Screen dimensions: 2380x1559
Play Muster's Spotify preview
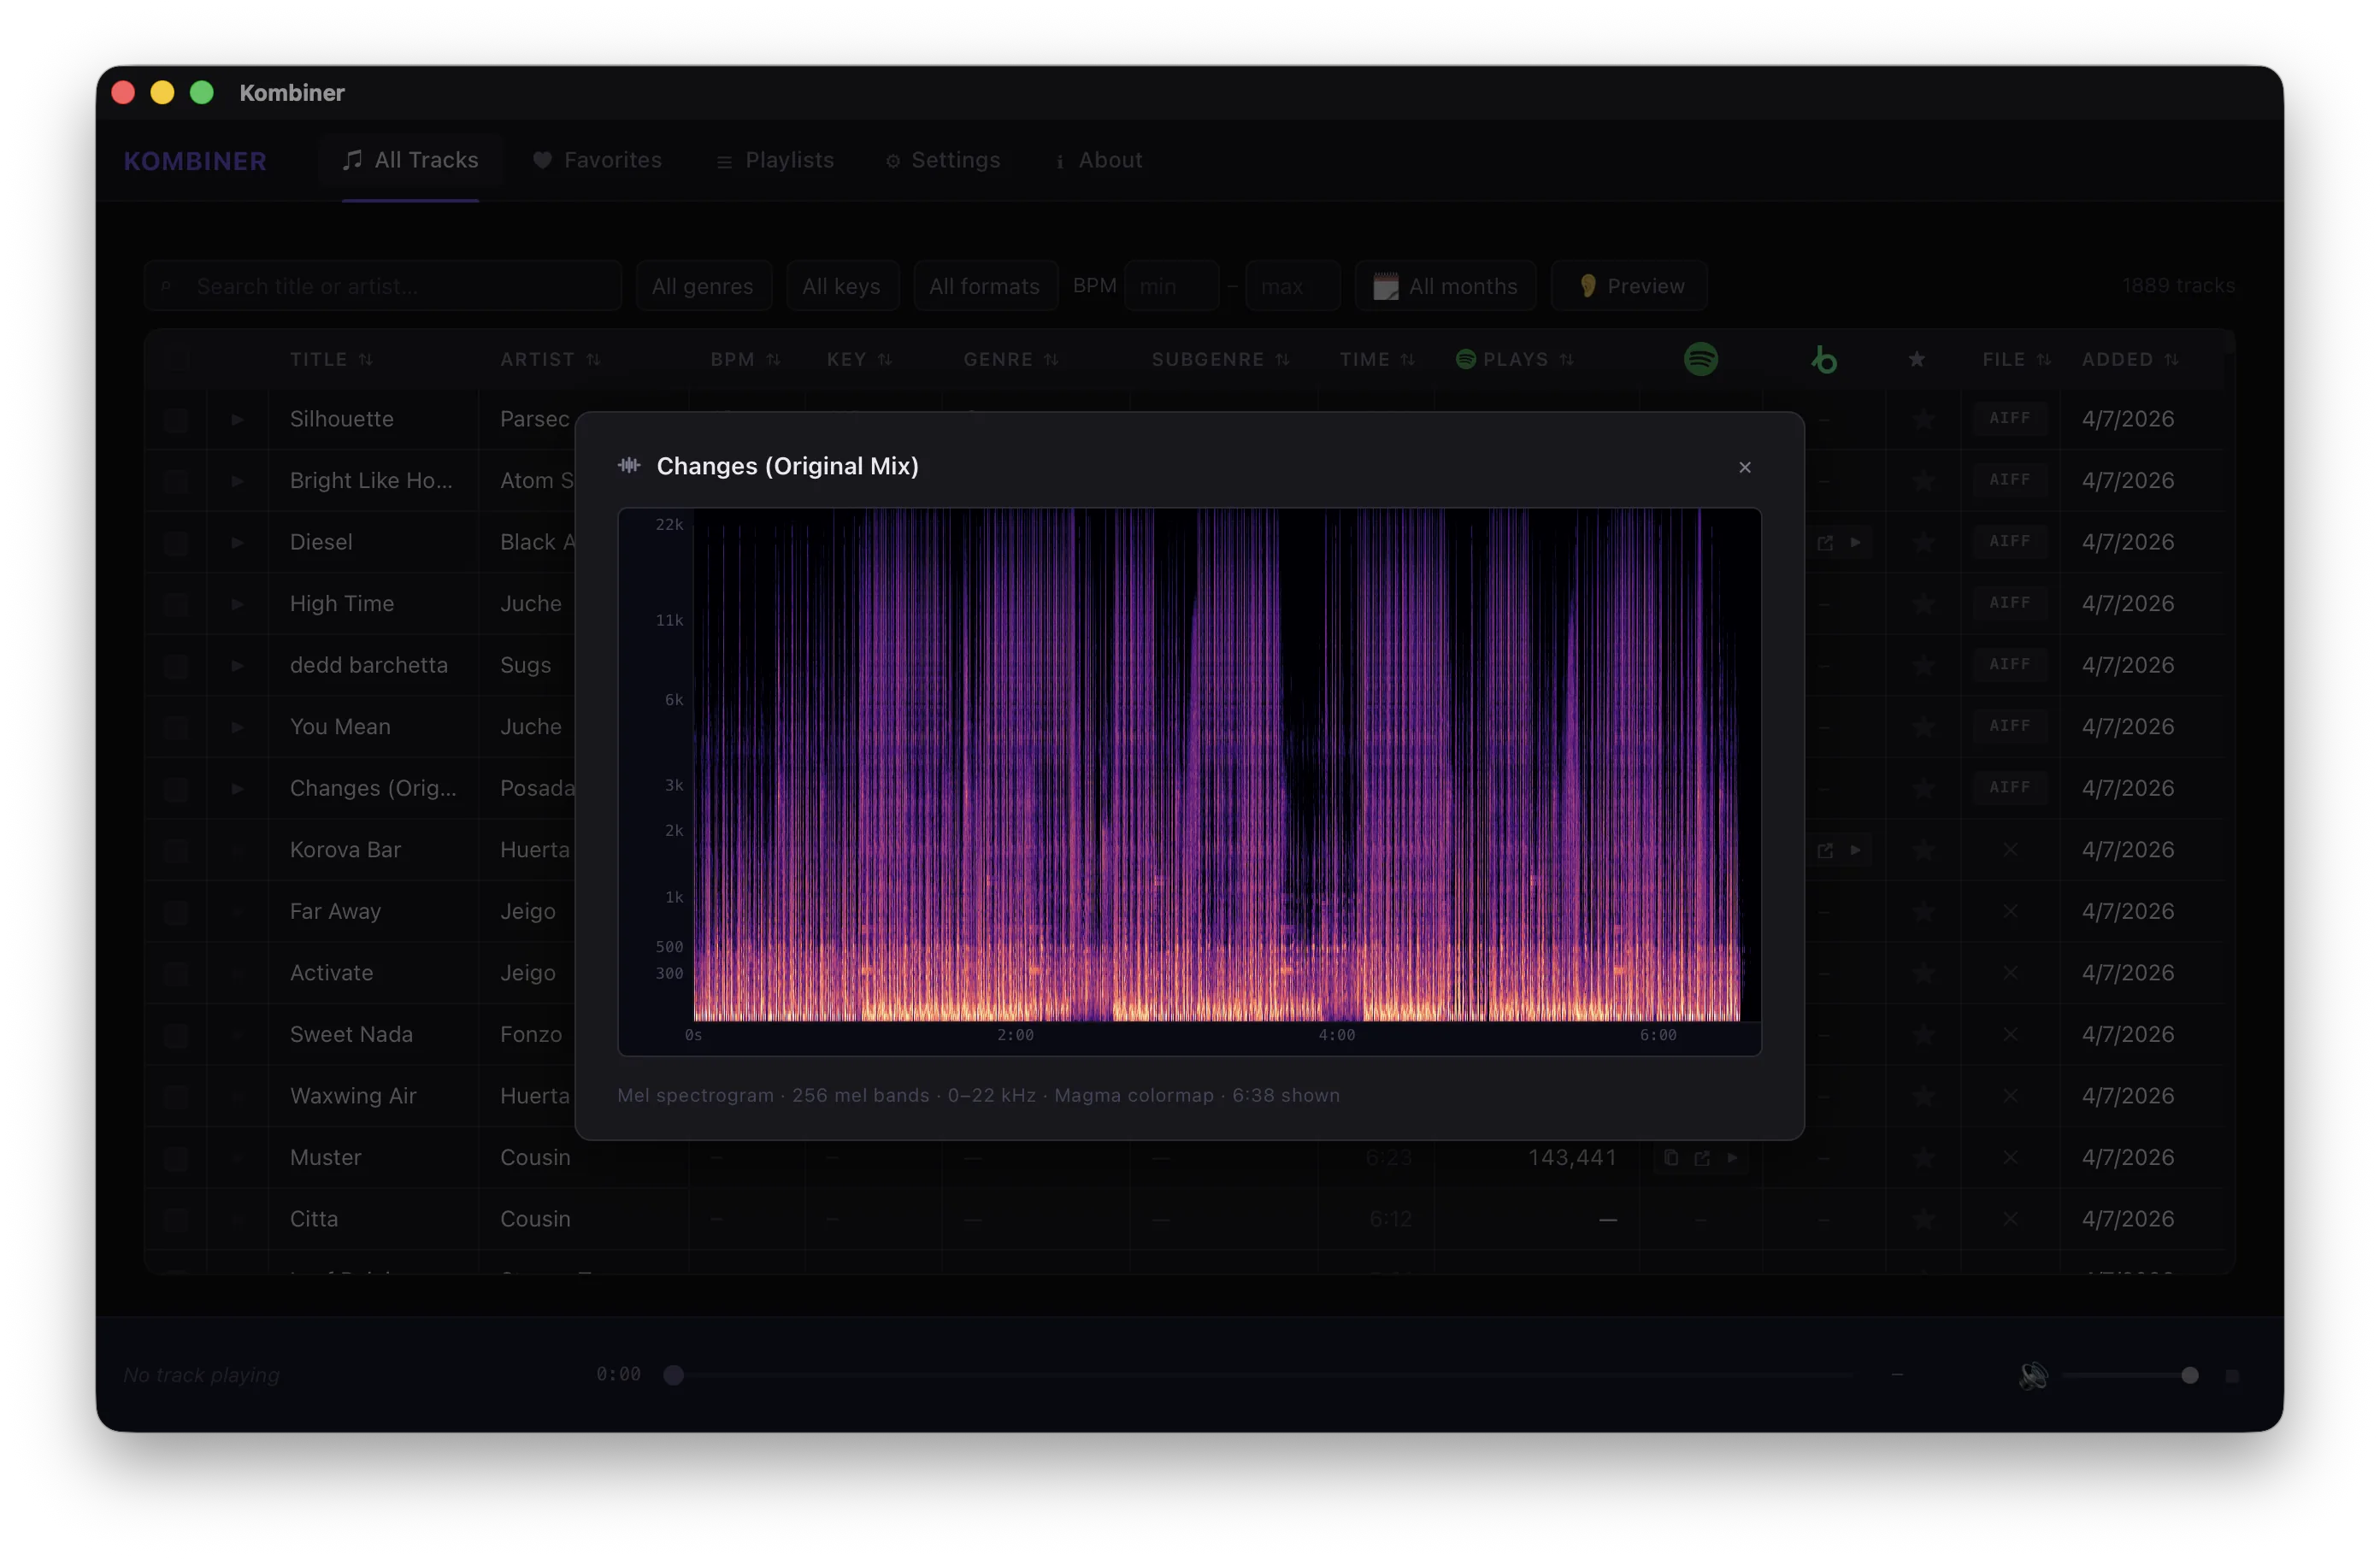point(1733,1158)
